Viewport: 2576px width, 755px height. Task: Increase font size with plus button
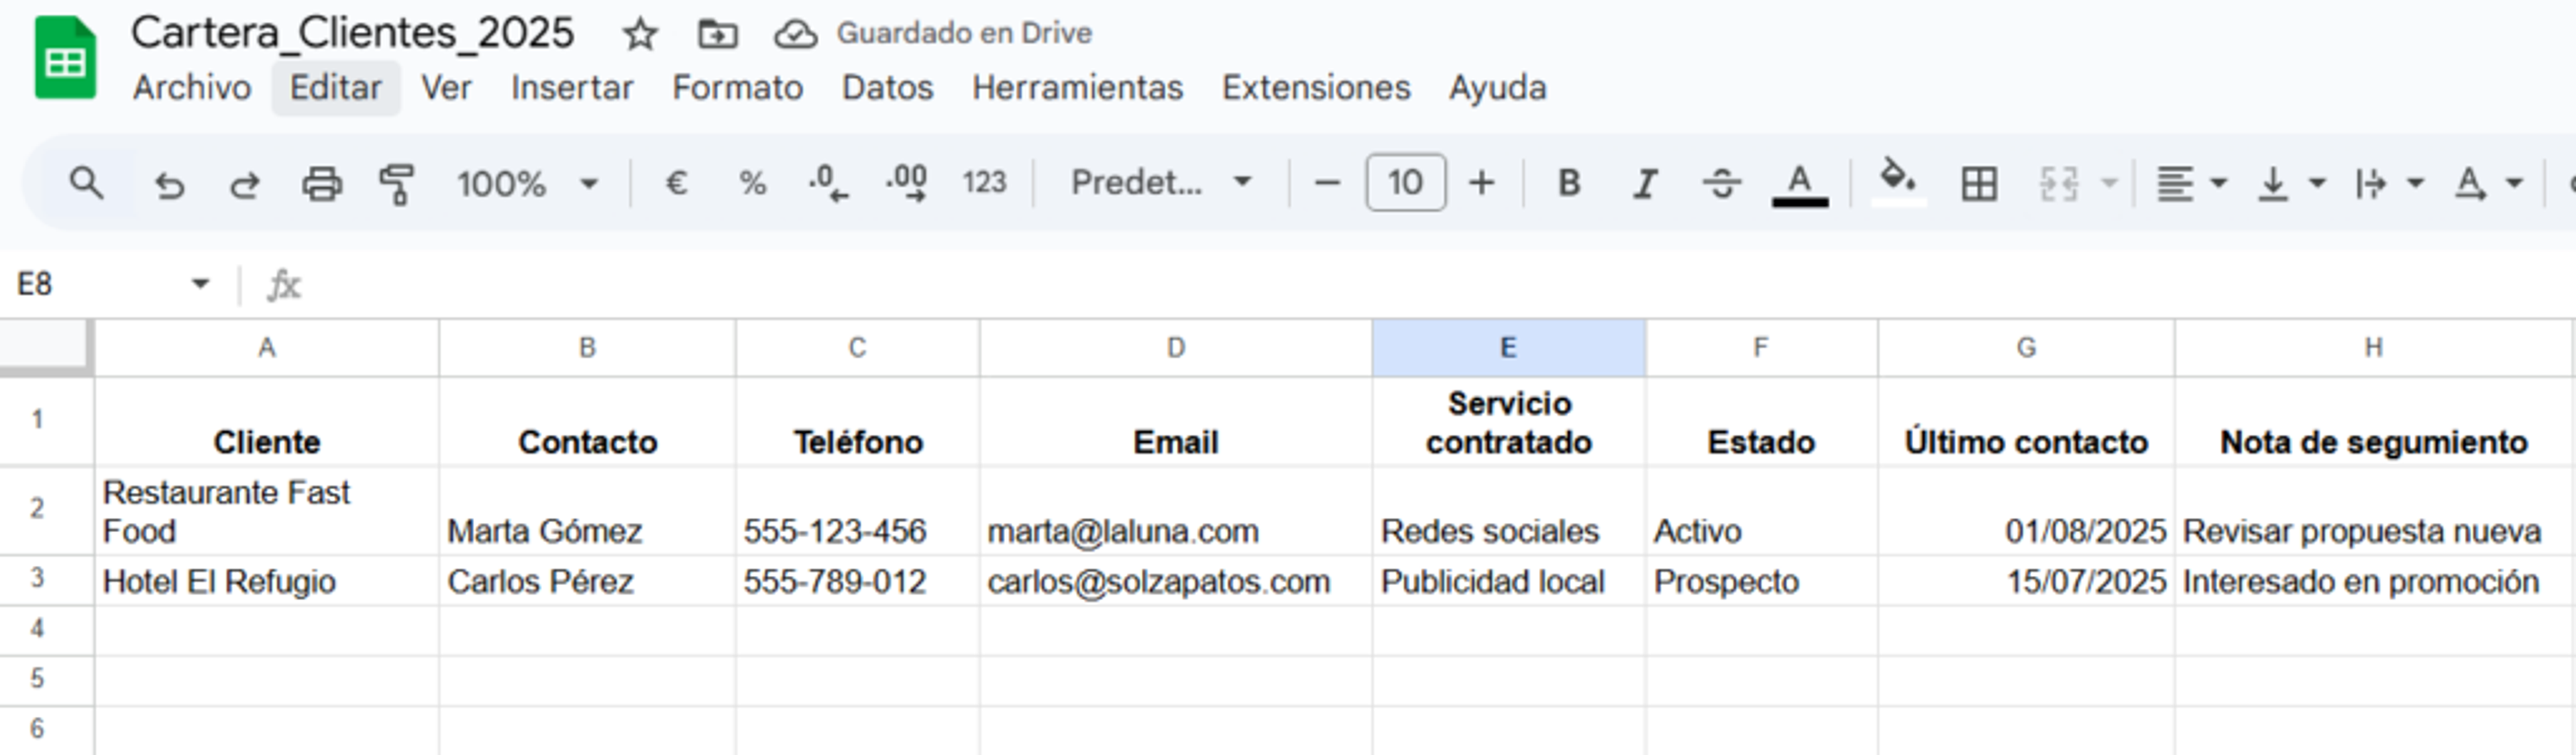point(1481,183)
